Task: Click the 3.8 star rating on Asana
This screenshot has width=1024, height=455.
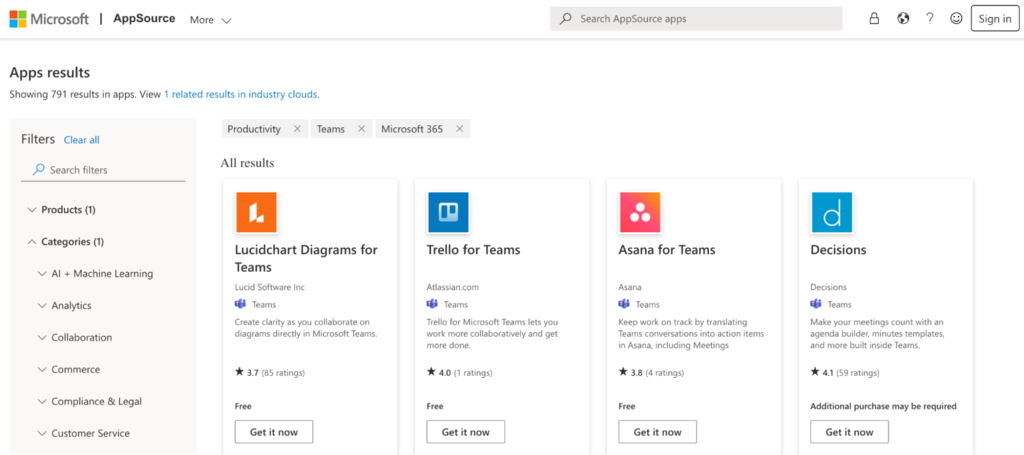Action: pos(631,372)
